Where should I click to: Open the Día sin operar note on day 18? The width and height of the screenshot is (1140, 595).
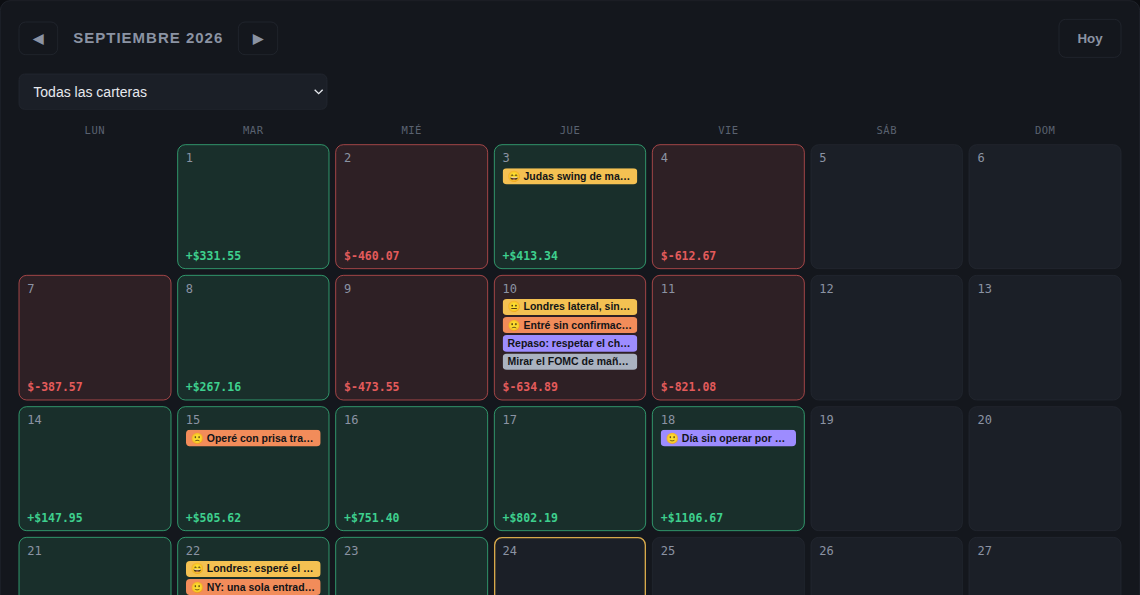(728, 438)
